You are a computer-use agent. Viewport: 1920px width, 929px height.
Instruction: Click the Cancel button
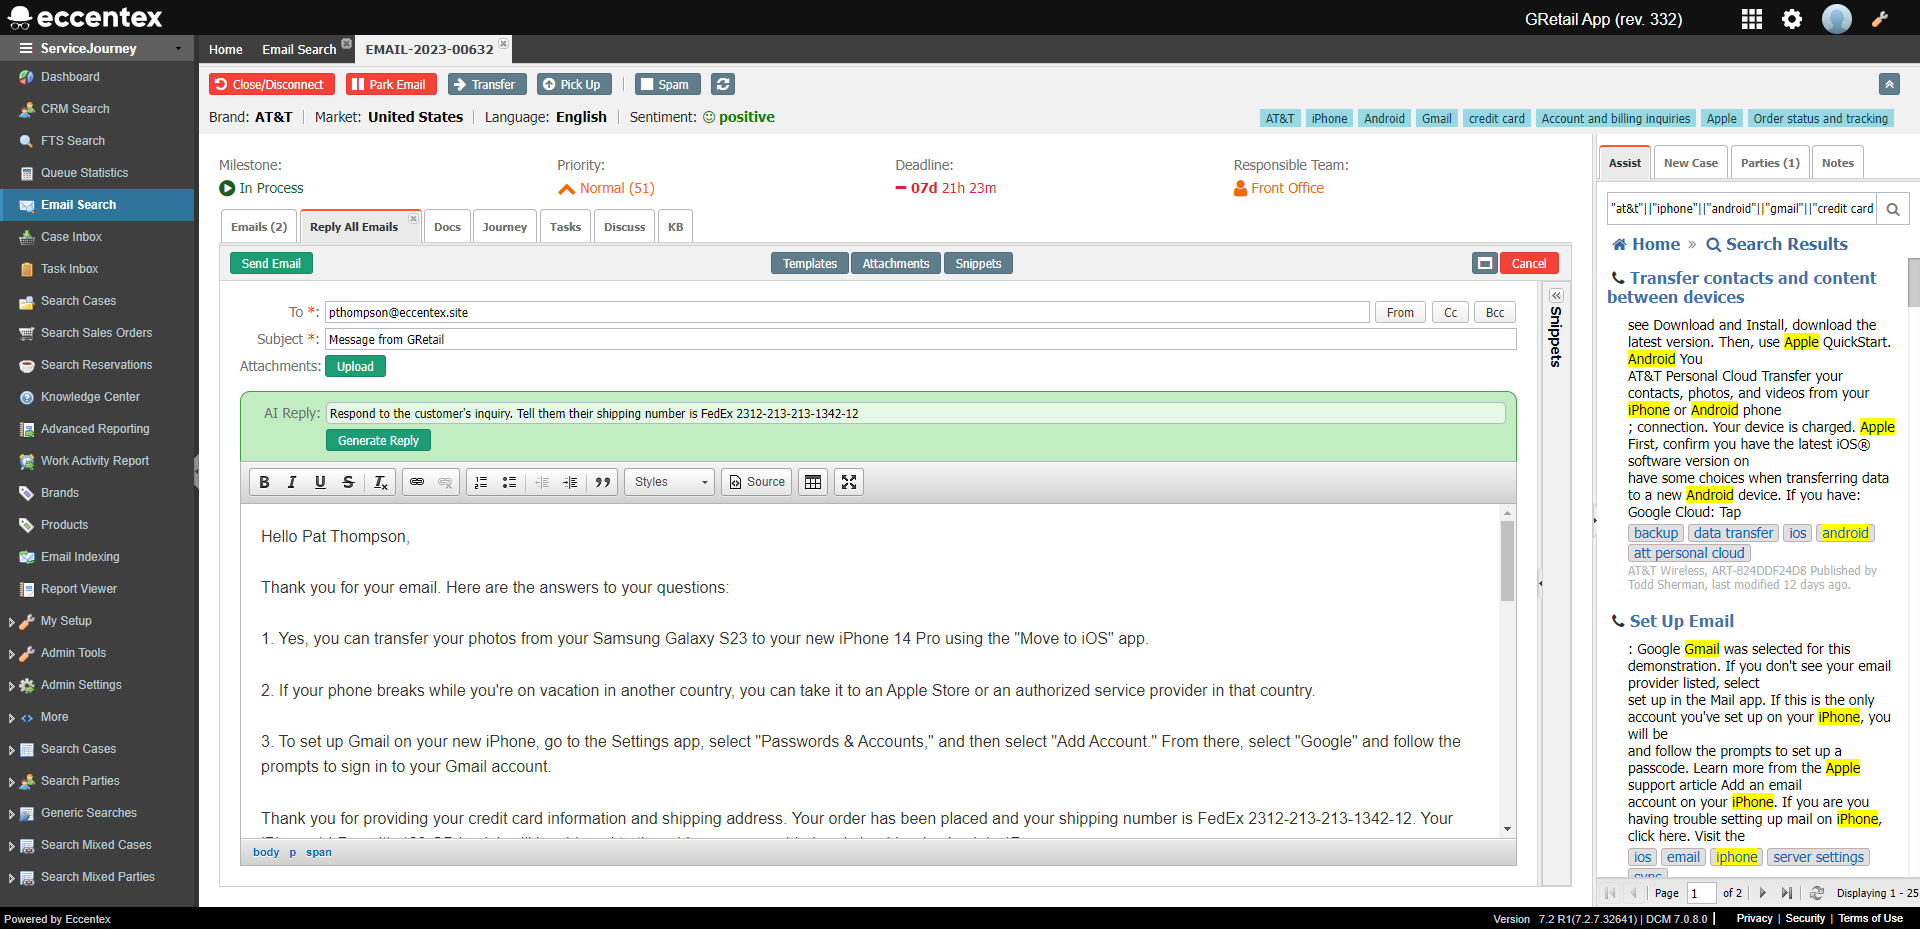(x=1528, y=263)
